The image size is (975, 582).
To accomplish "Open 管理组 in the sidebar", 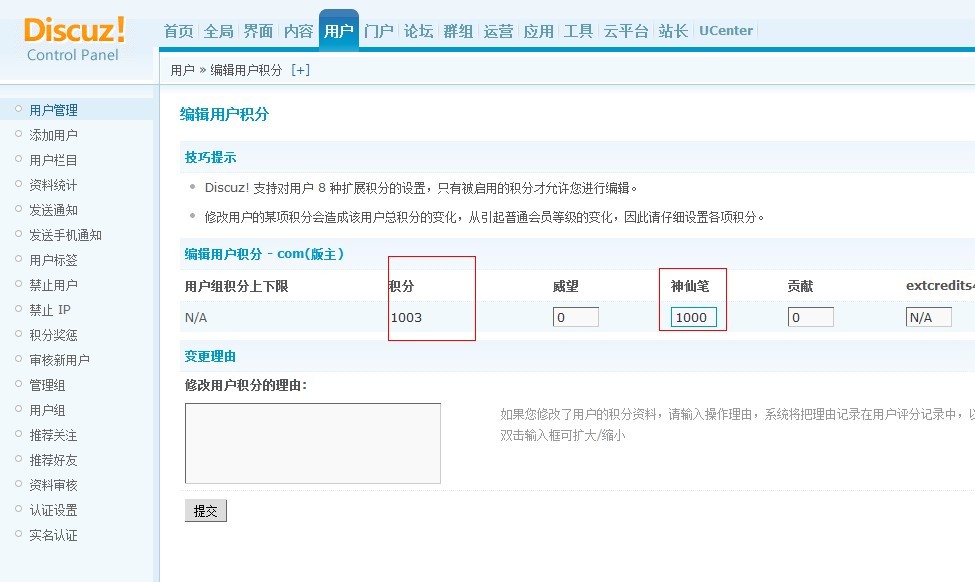I will coord(47,385).
